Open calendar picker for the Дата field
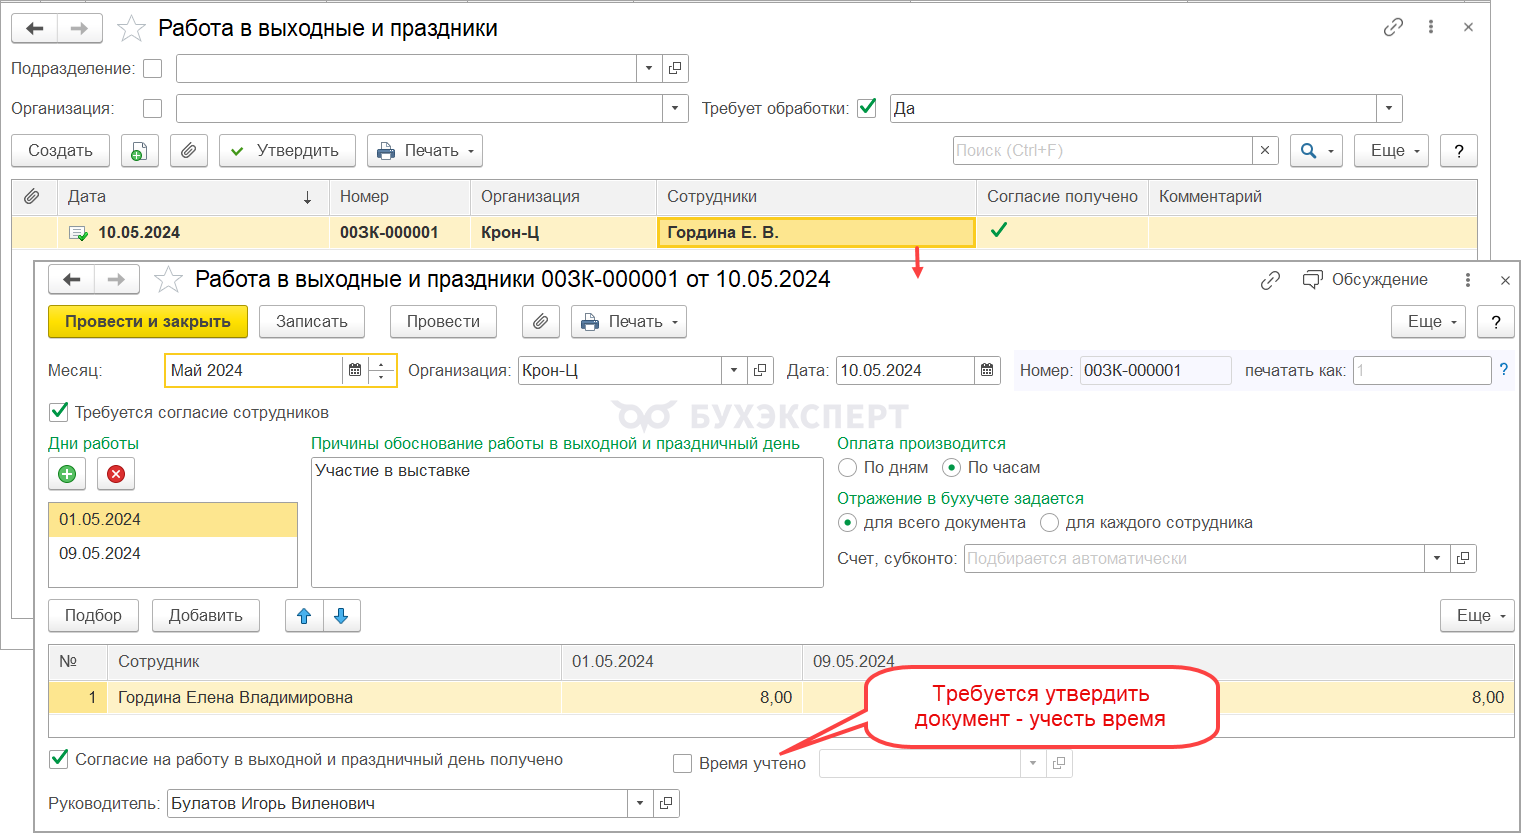This screenshot has height=833, width=1521. point(987,371)
